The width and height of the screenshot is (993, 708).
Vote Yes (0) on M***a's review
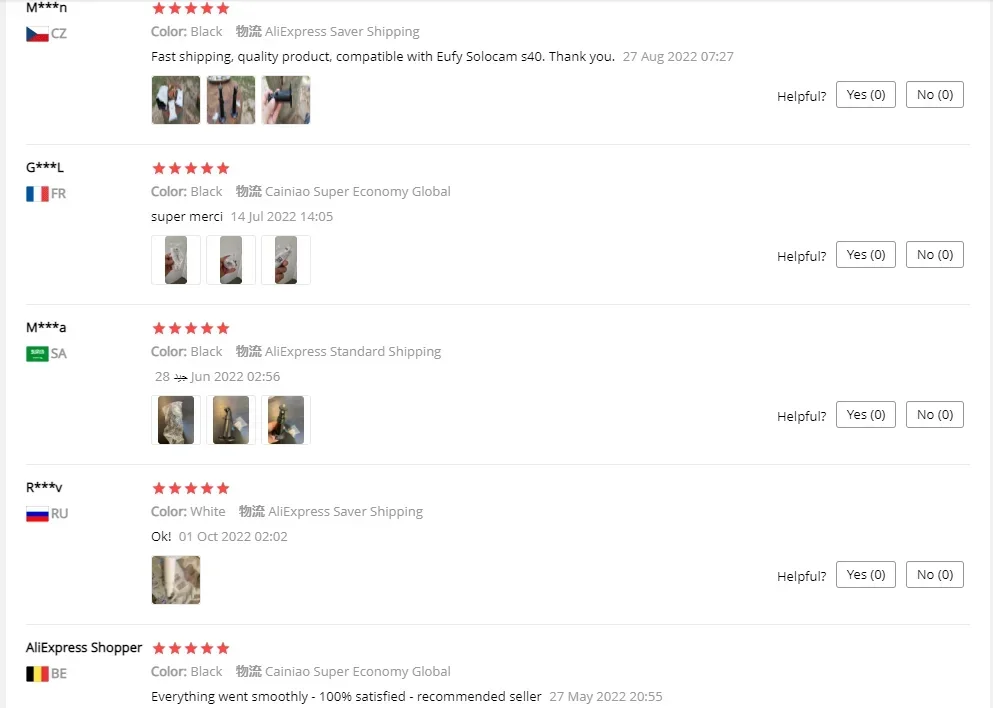point(865,415)
